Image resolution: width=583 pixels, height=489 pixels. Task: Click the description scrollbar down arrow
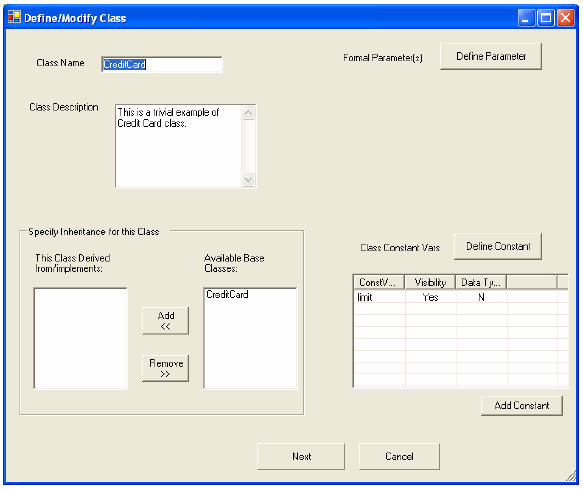pyautogui.click(x=248, y=180)
